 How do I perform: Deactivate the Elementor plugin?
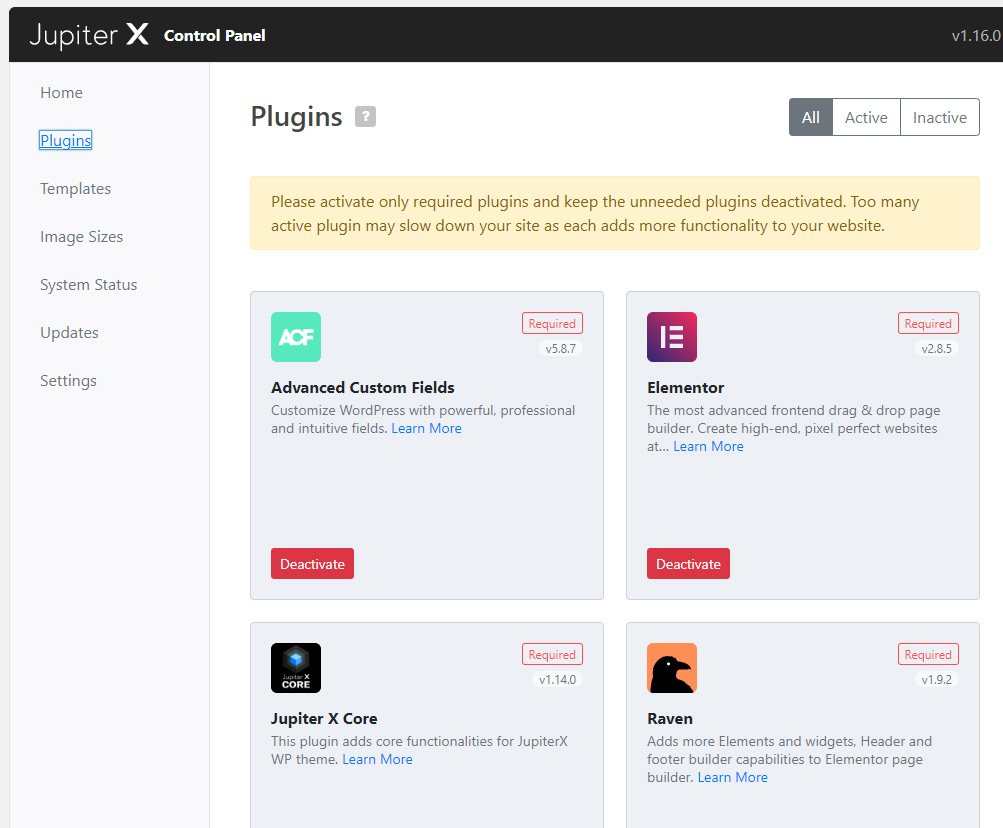pyautogui.click(x=688, y=564)
